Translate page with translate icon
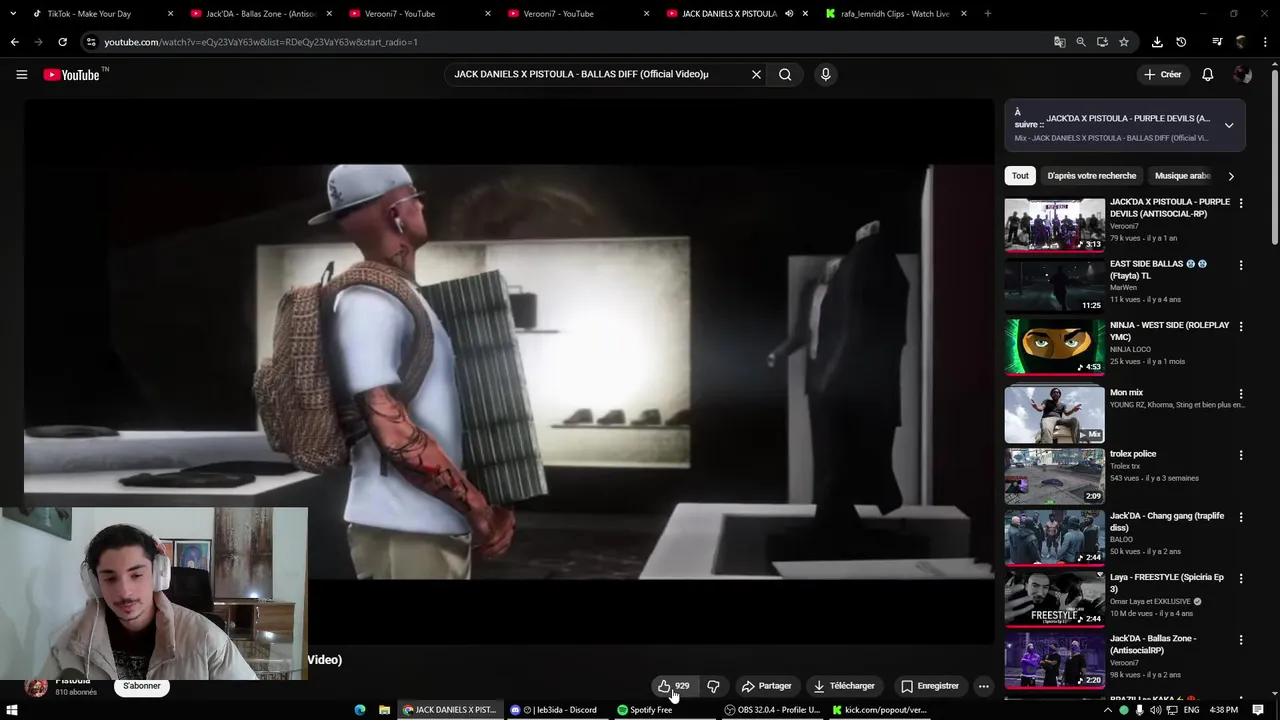The width and height of the screenshot is (1280, 720). 1059,42
